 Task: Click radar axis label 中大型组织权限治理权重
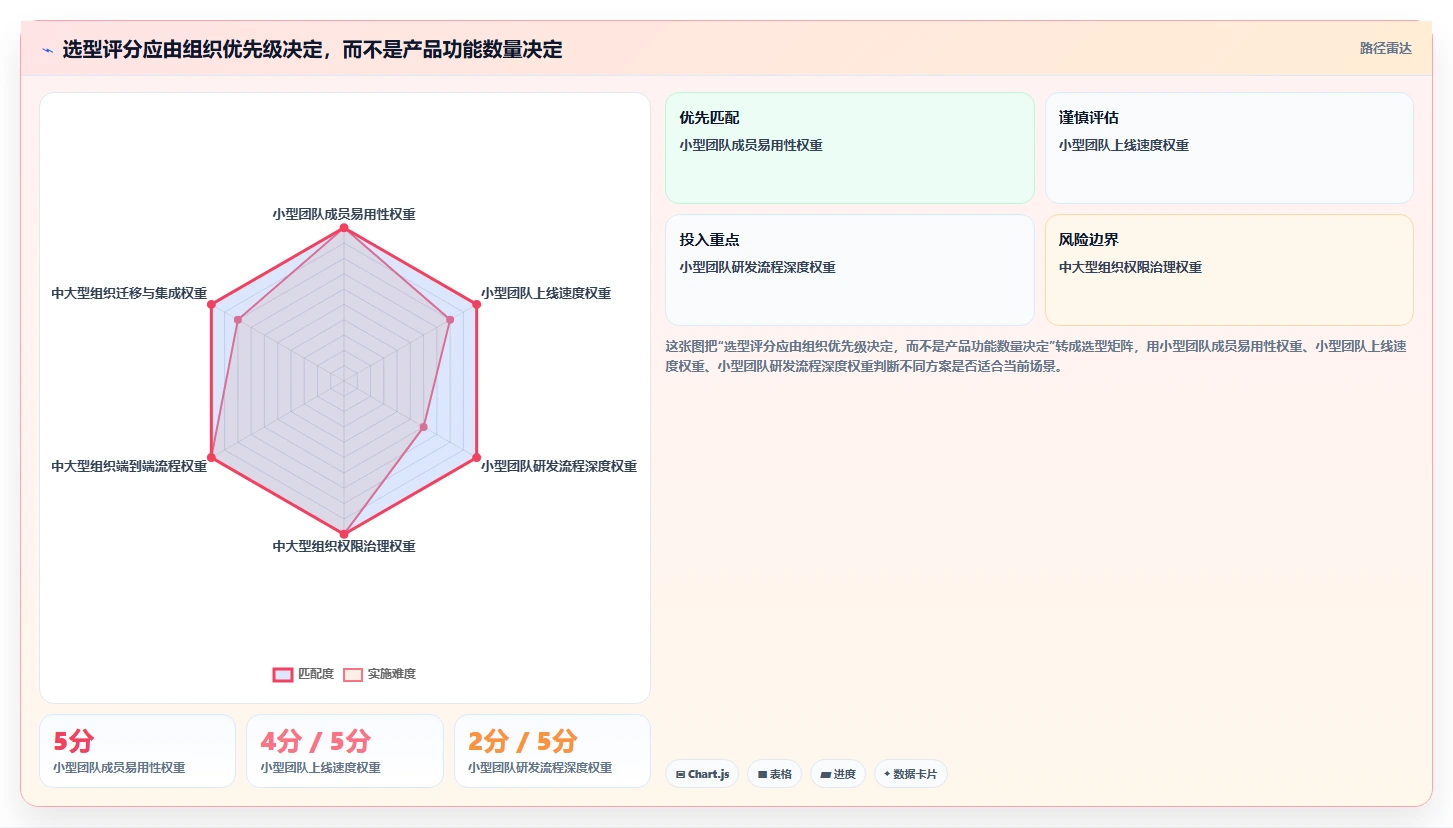pyautogui.click(x=344, y=546)
